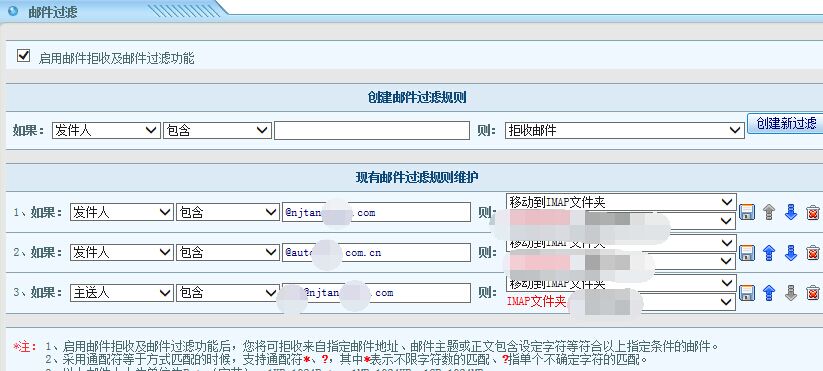The width and height of the screenshot is (823, 371).
Task: Save filter rule 2 with floppy icon
Action: pos(747,252)
